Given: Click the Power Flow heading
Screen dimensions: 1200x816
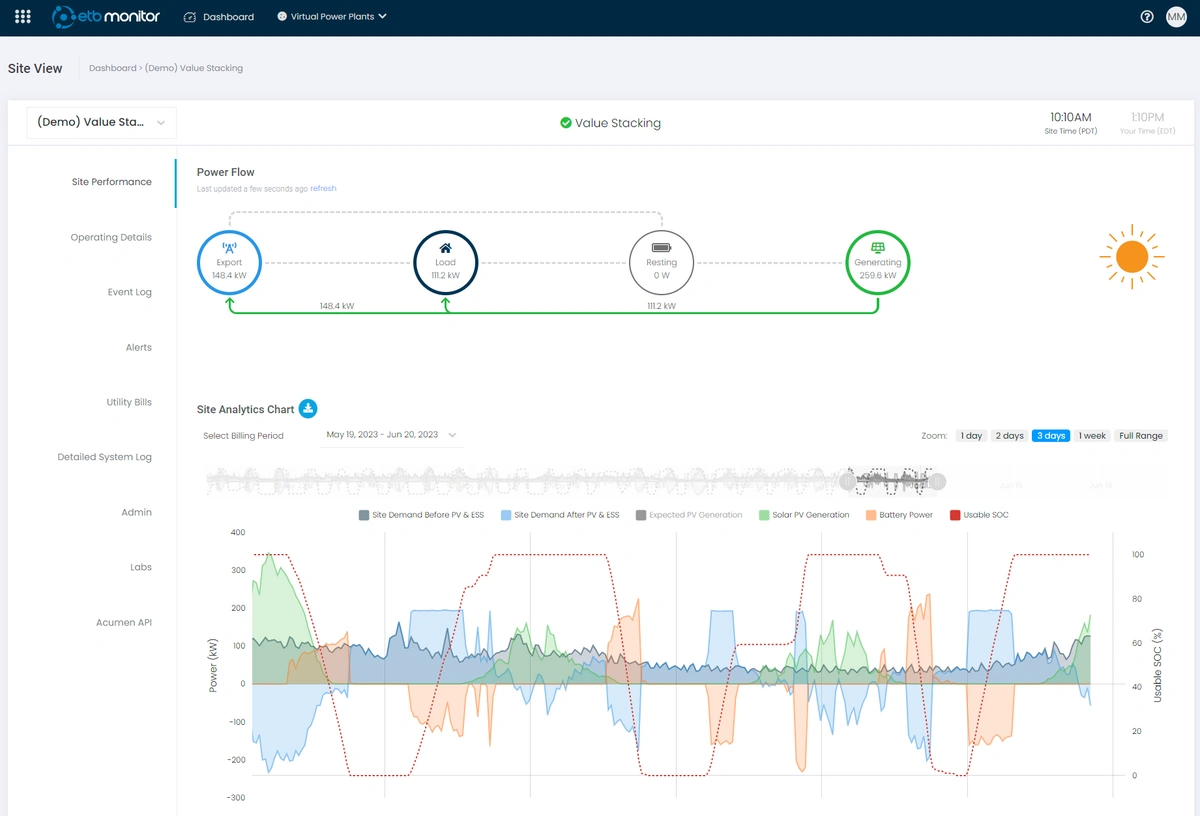Looking at the screenshot, I should pyautogui.click(x=226, y=172).
